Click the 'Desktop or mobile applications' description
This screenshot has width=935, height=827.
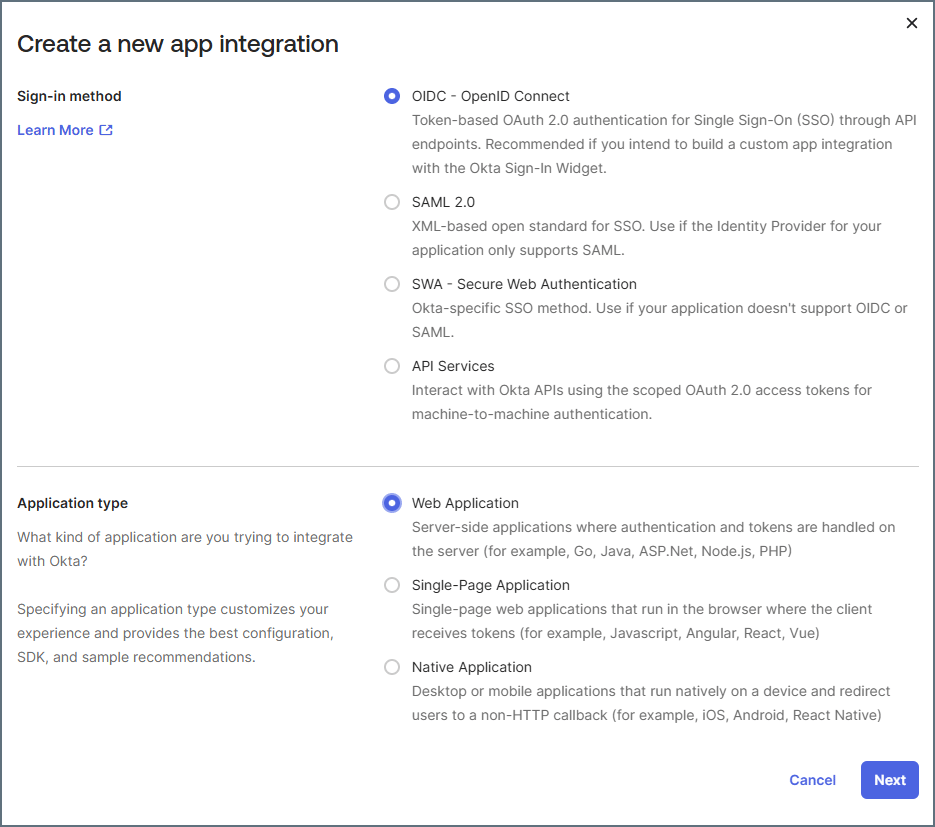(651, 703)
